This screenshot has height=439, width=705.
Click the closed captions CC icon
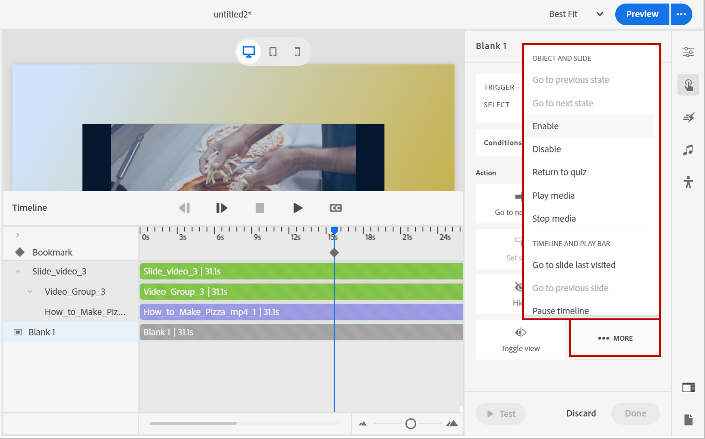[x=336, y=208]
